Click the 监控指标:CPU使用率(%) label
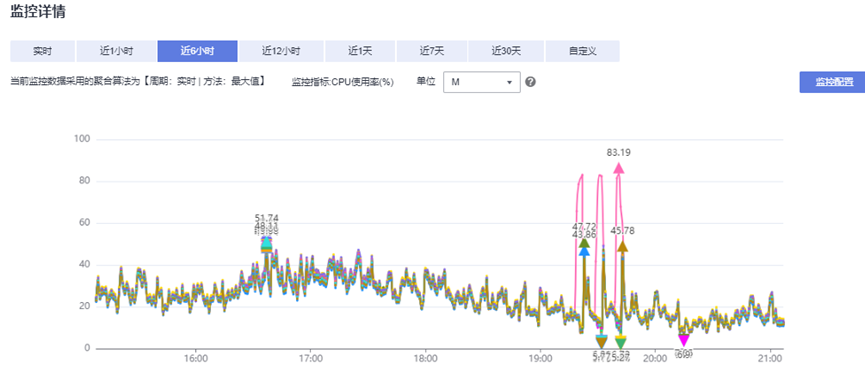 point(343,82)
